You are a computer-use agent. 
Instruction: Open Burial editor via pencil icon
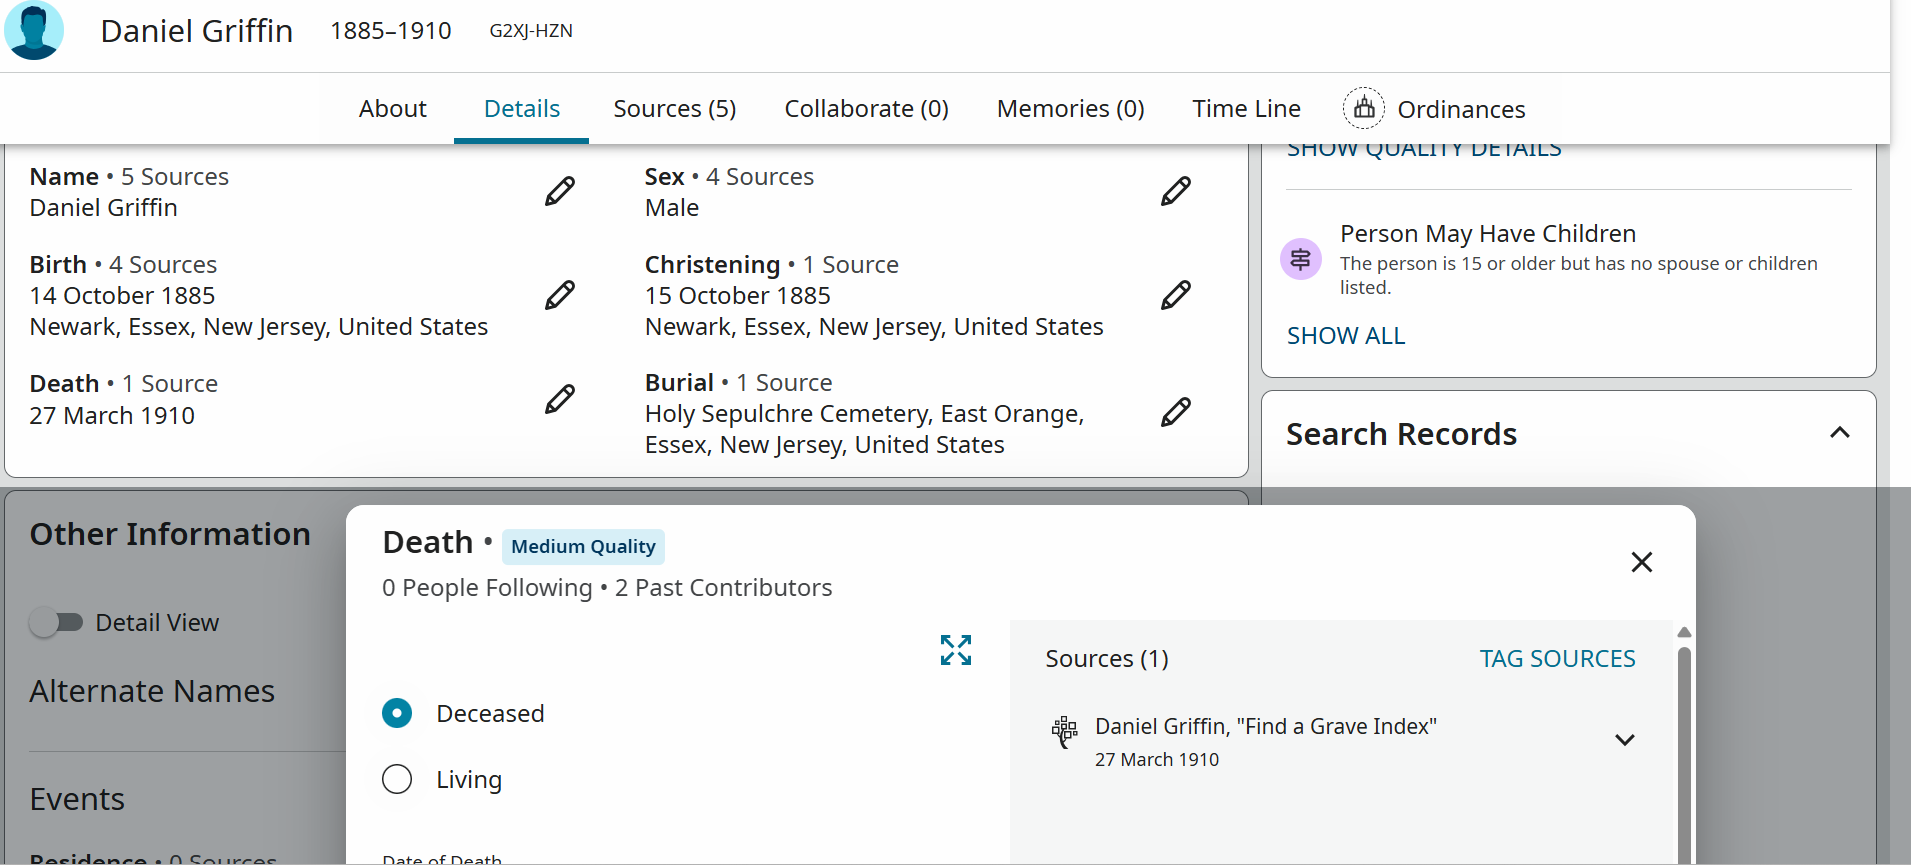pos(1176,412)
